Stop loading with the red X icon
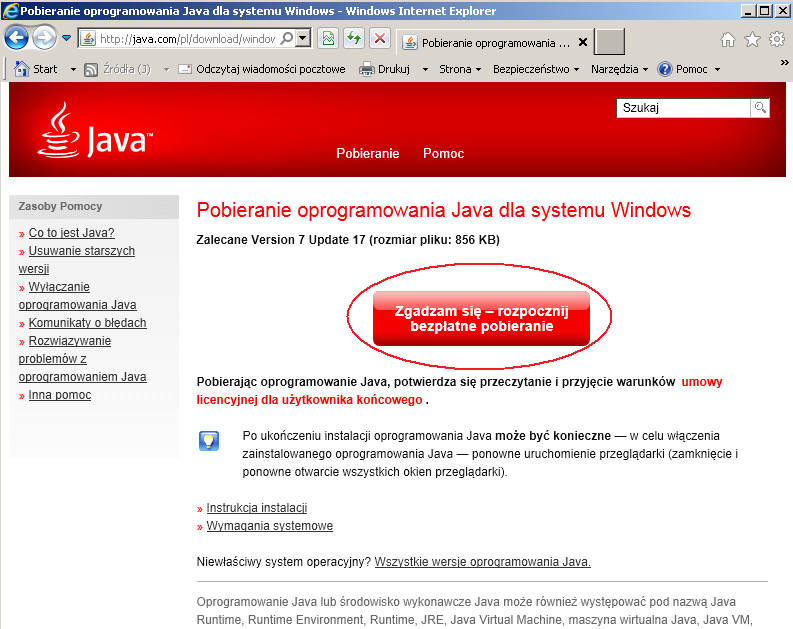 [380, 38]
